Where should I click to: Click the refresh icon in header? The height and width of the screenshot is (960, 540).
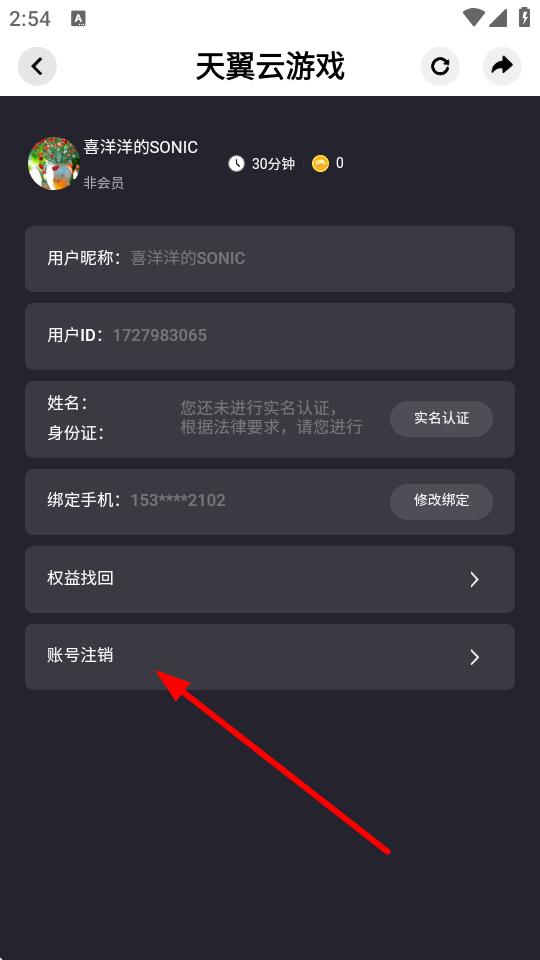pyautogui.click(x=440, y=66)
